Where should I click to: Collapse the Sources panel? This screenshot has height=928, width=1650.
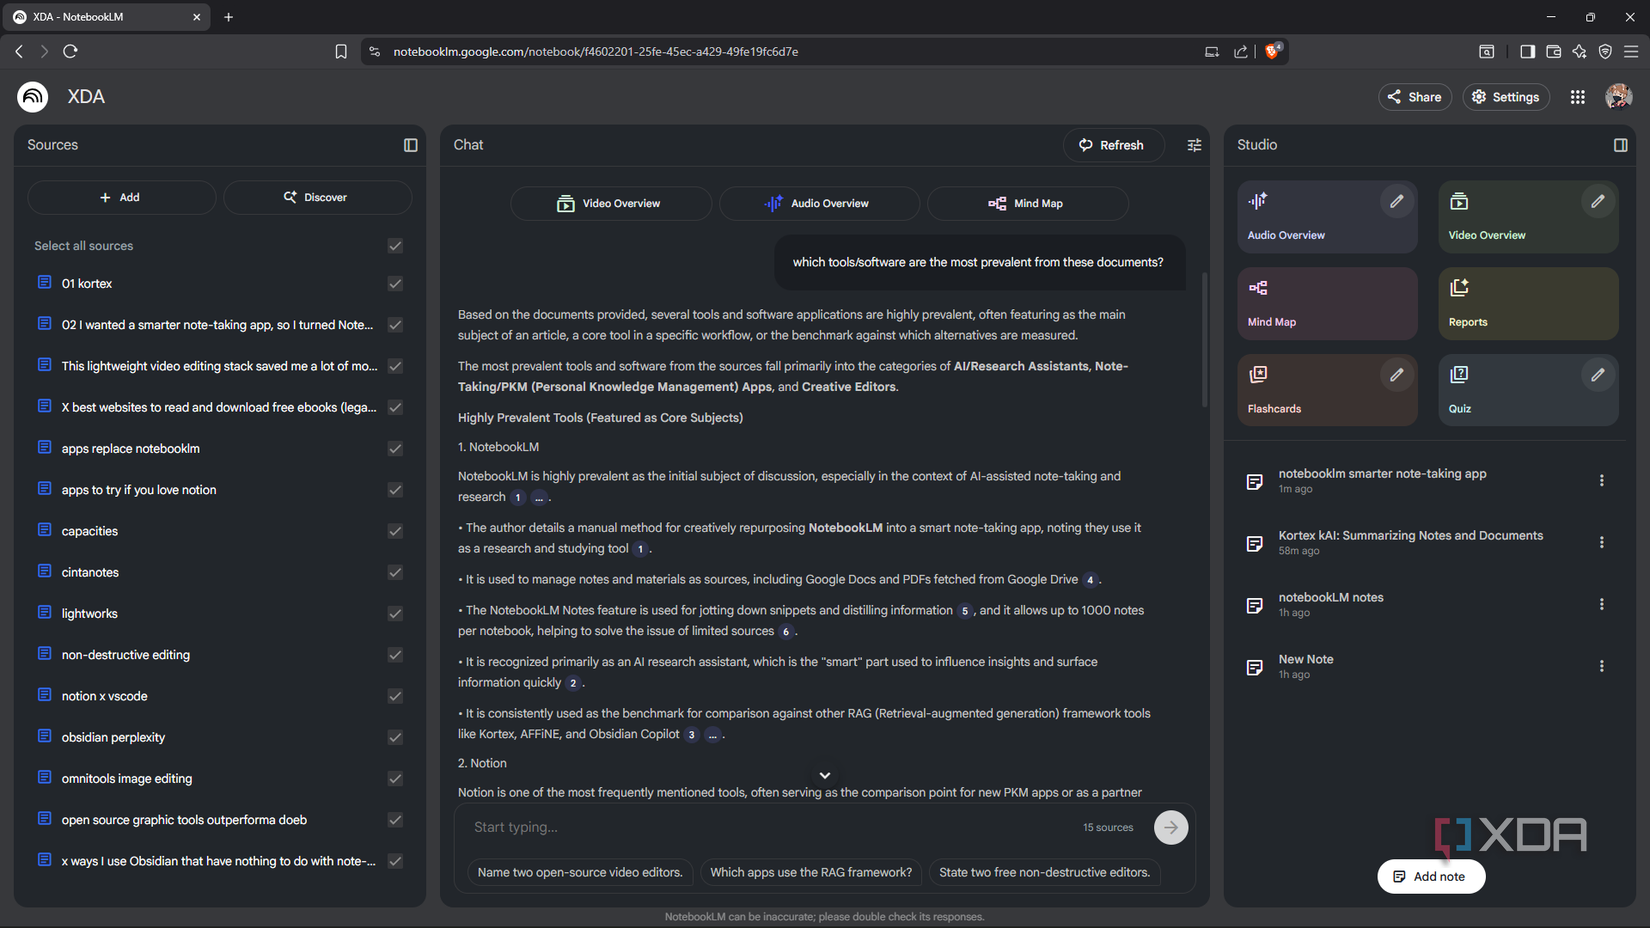(410, 145)
